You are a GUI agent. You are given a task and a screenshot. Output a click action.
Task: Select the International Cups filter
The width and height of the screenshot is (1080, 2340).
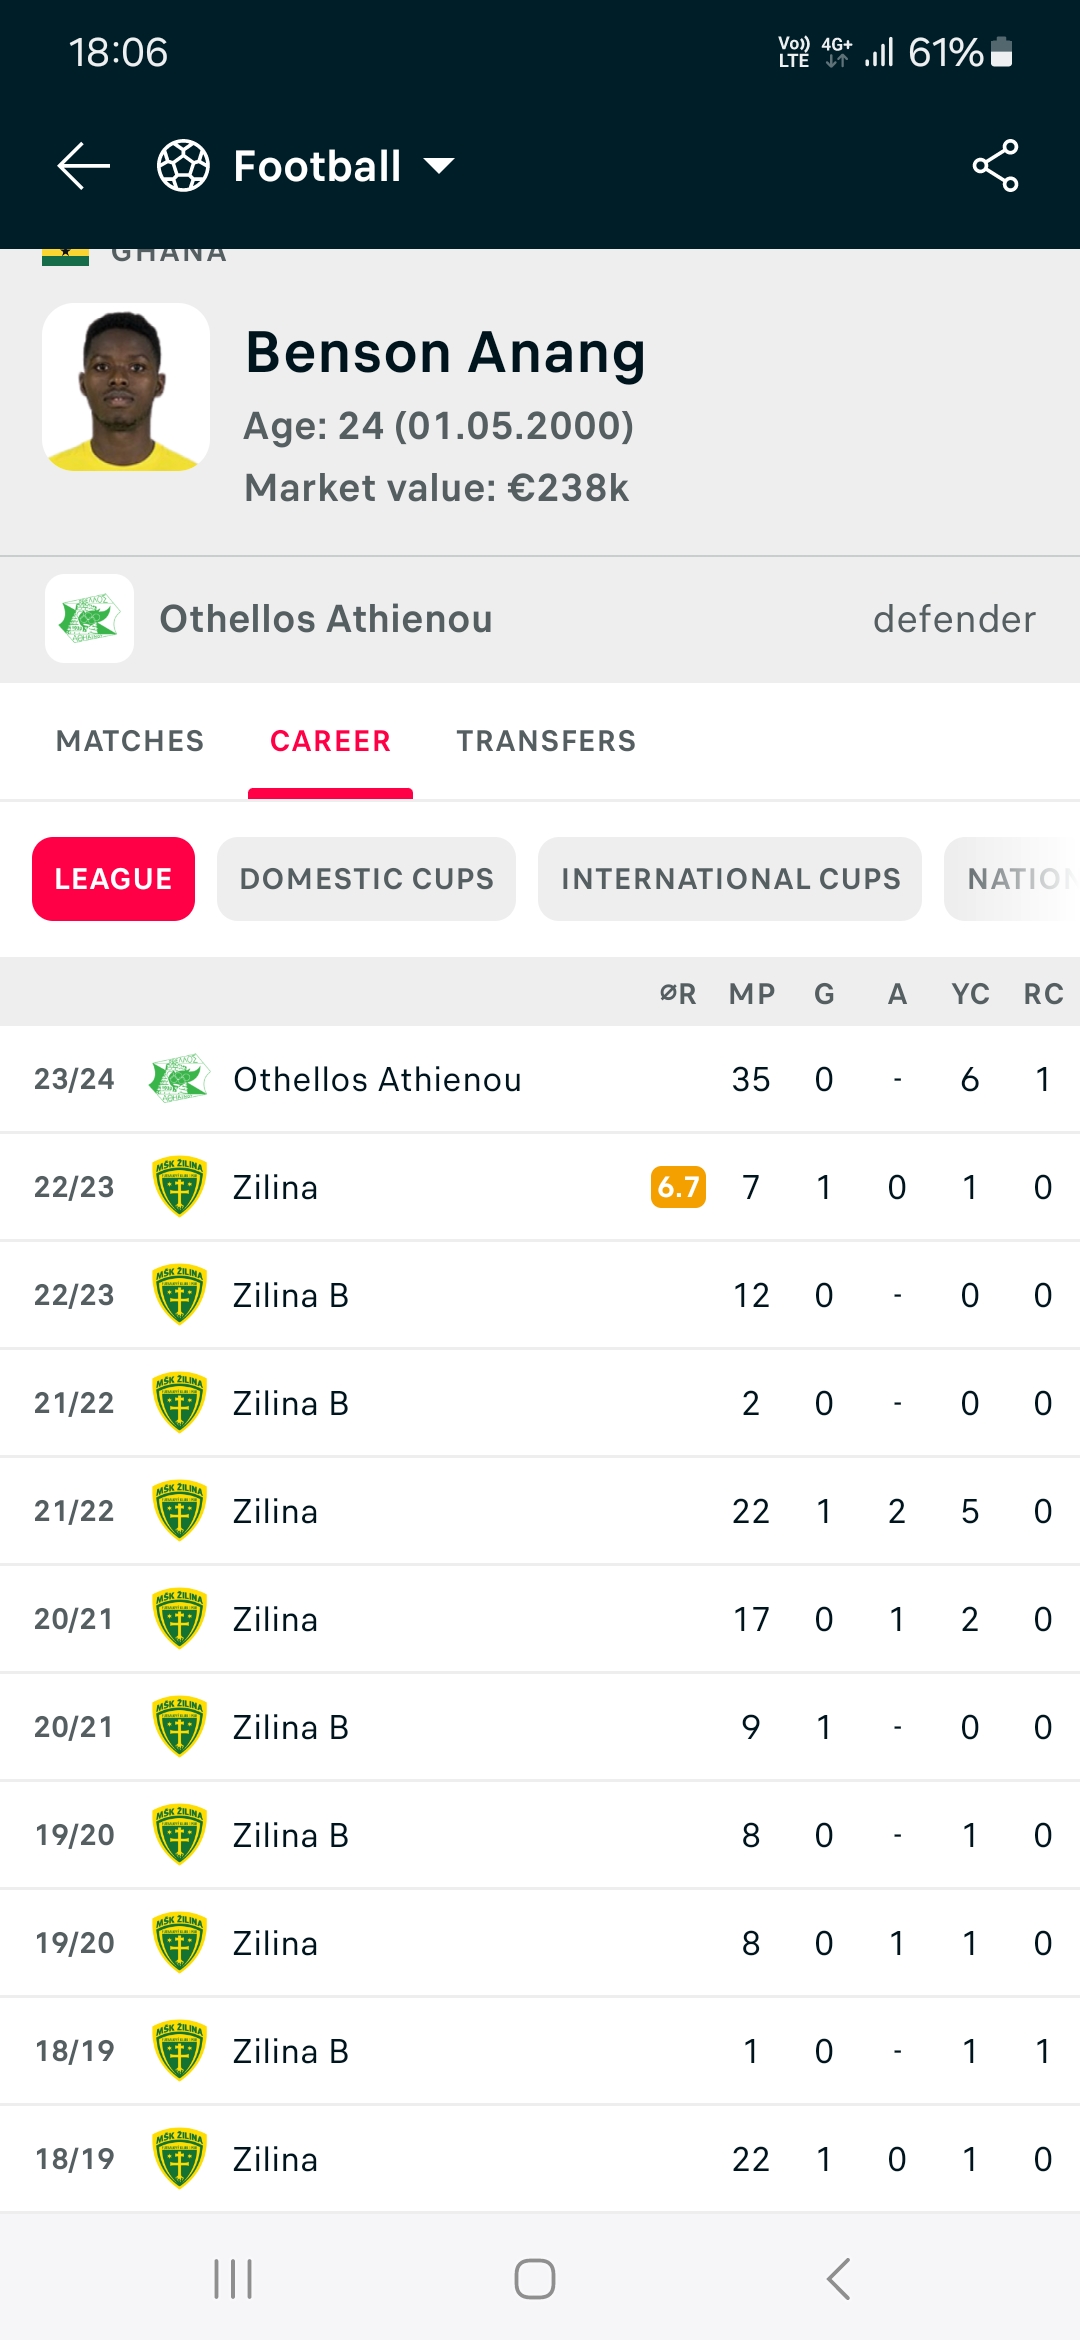click(x=730, y=879)
